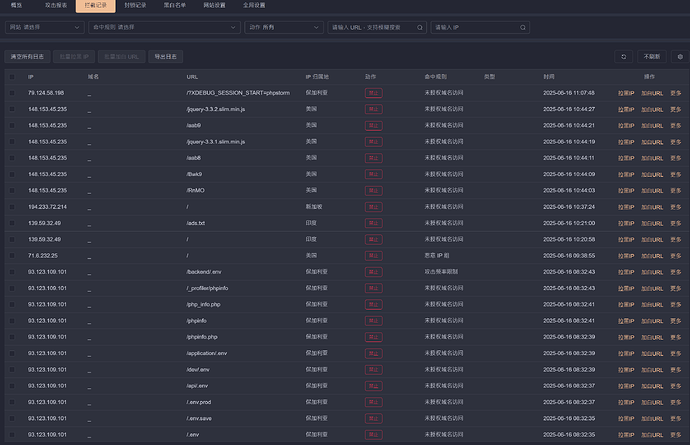Click the 攻击频率限制 rule cell
The image size is (690, 445).
click(x=441, y=272)
